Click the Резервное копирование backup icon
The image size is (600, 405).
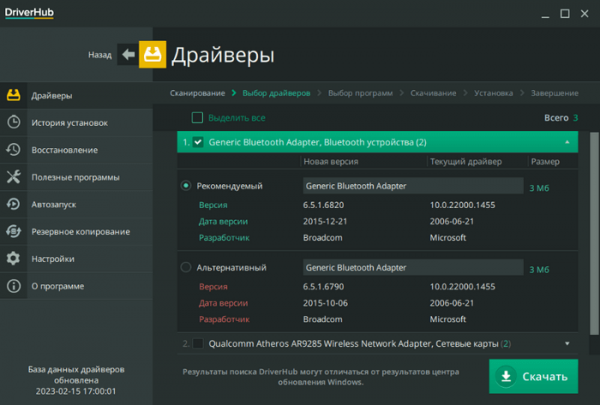[x=13, y=231]
